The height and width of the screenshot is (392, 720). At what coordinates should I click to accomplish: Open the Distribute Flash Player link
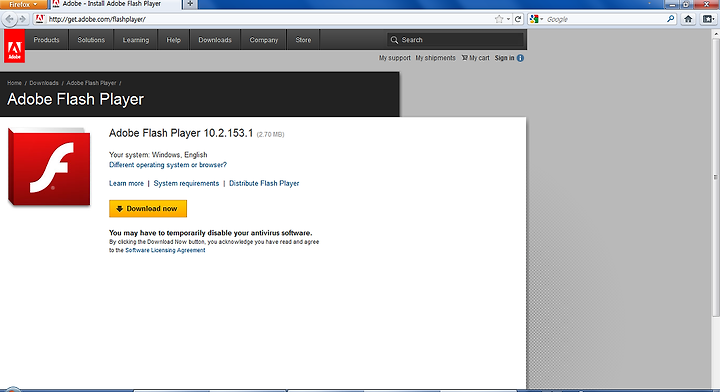coord(264,183)
